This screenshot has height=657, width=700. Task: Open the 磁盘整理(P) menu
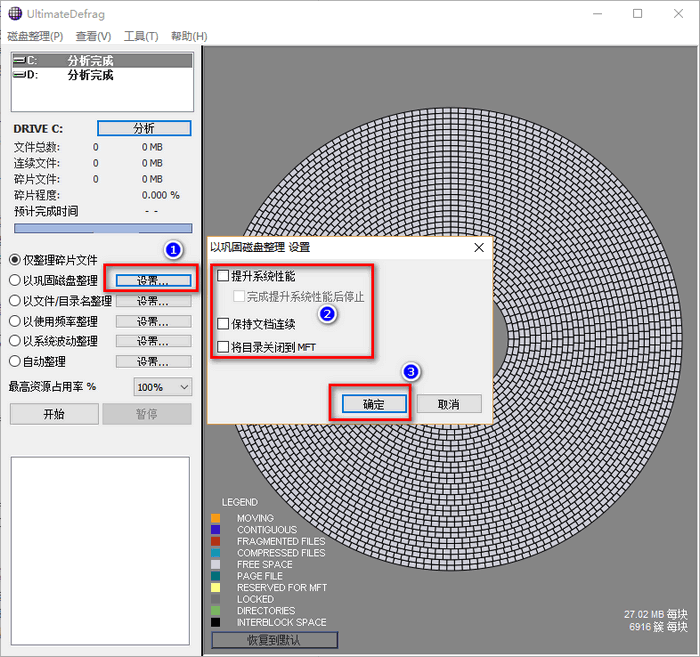(35, 36)
